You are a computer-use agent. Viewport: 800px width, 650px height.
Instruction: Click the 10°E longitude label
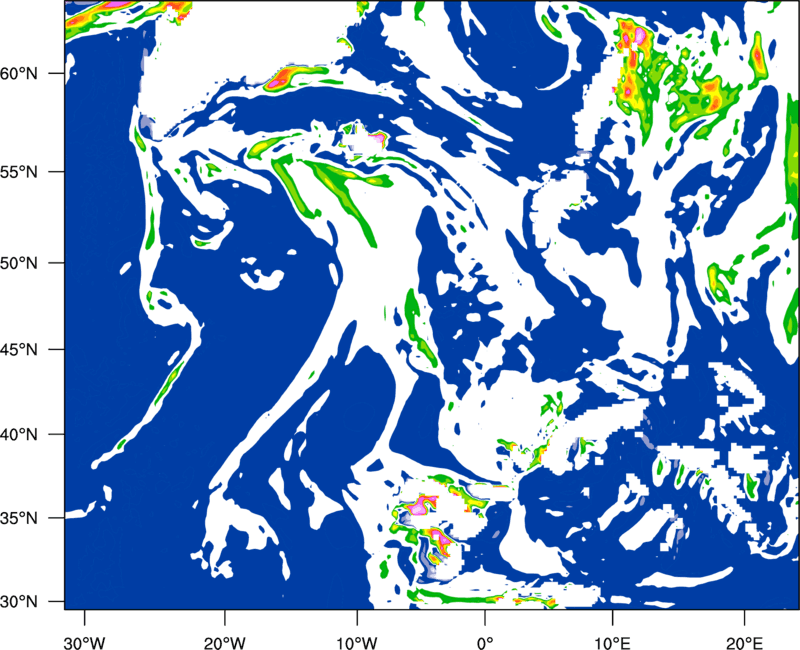(613, 643)
